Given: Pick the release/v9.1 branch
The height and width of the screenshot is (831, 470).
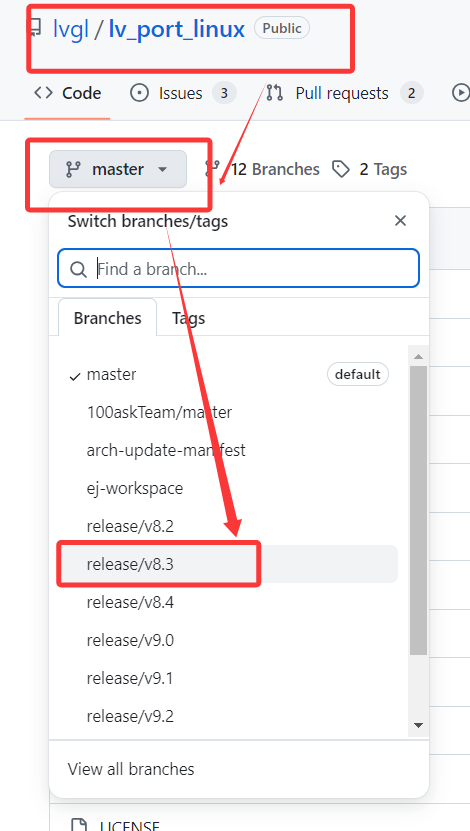Looking at the screenshot, I should click(x=228, y=678).
